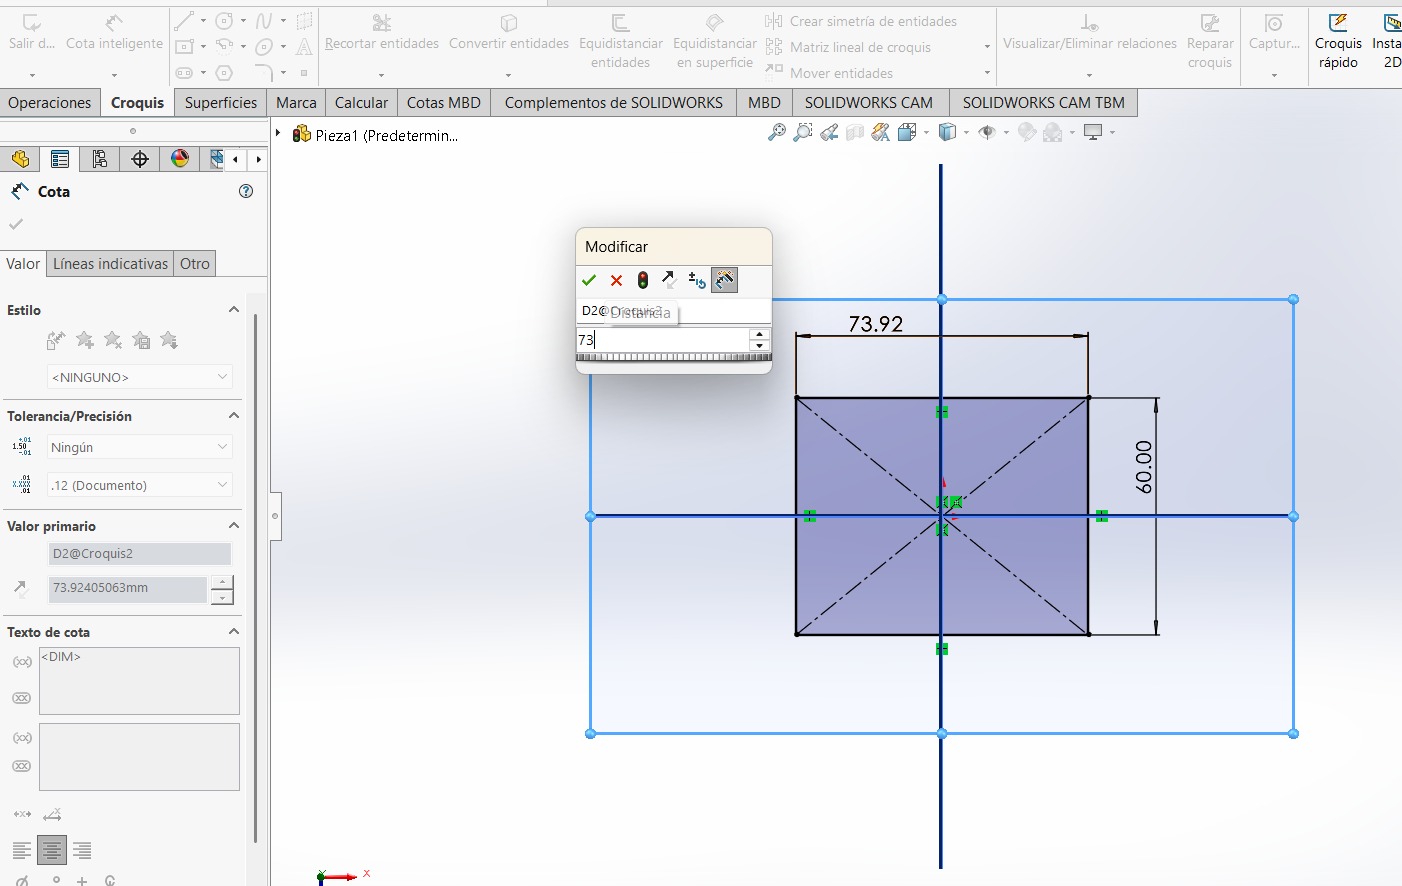Click the Display Style cube icon
Screen dimensions: 1402x886
pos(948,133)
